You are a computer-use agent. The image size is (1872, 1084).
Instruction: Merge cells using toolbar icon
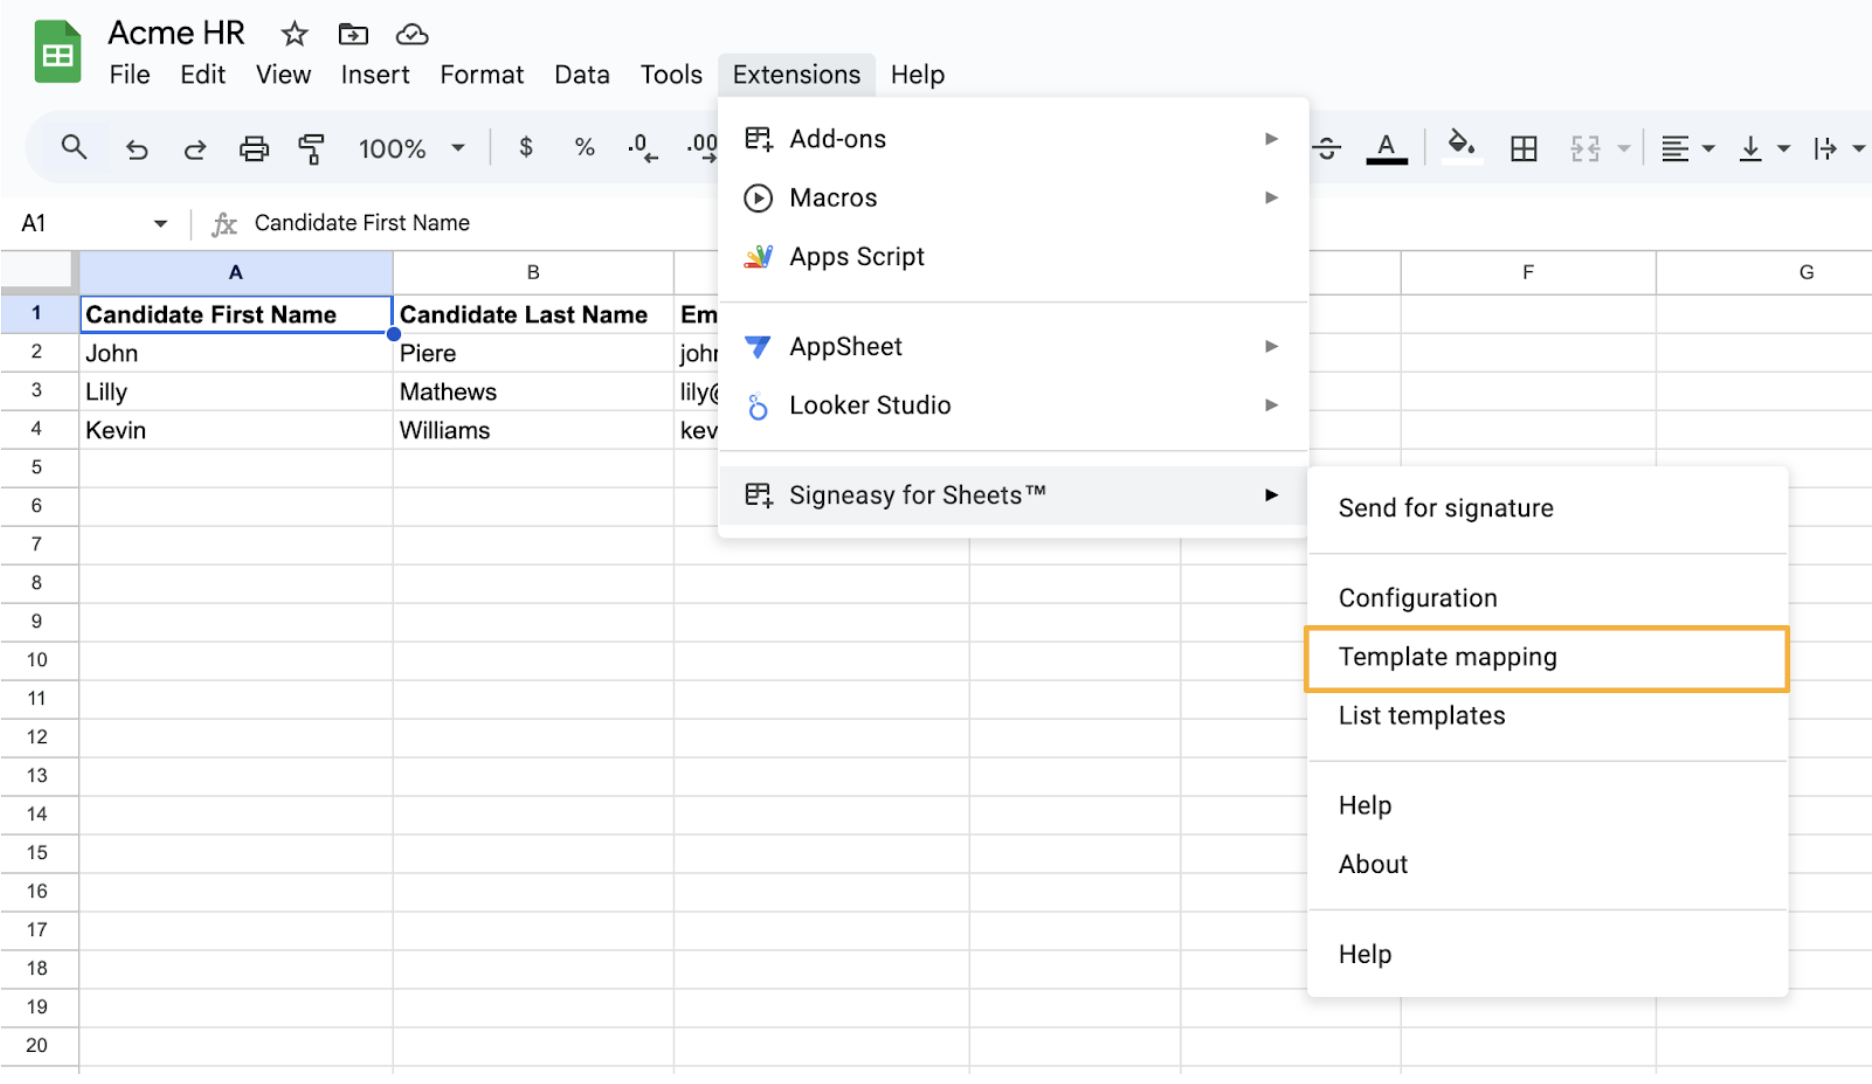click(x=1585, y=149)
